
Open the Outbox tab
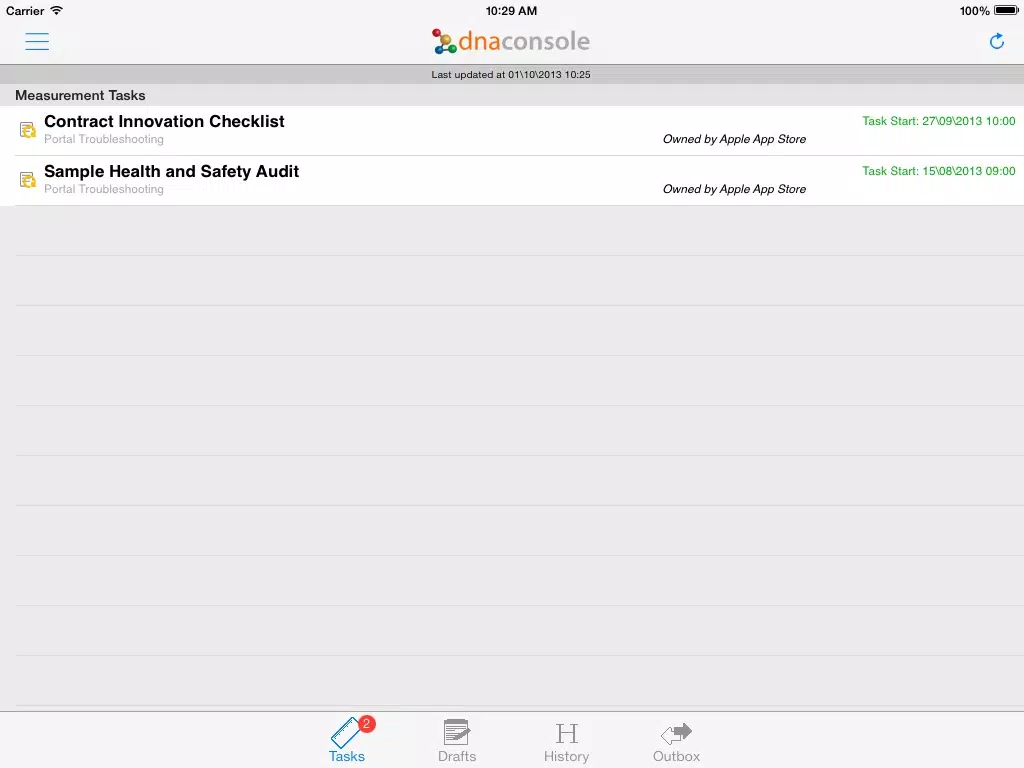[x=677, y=741]
